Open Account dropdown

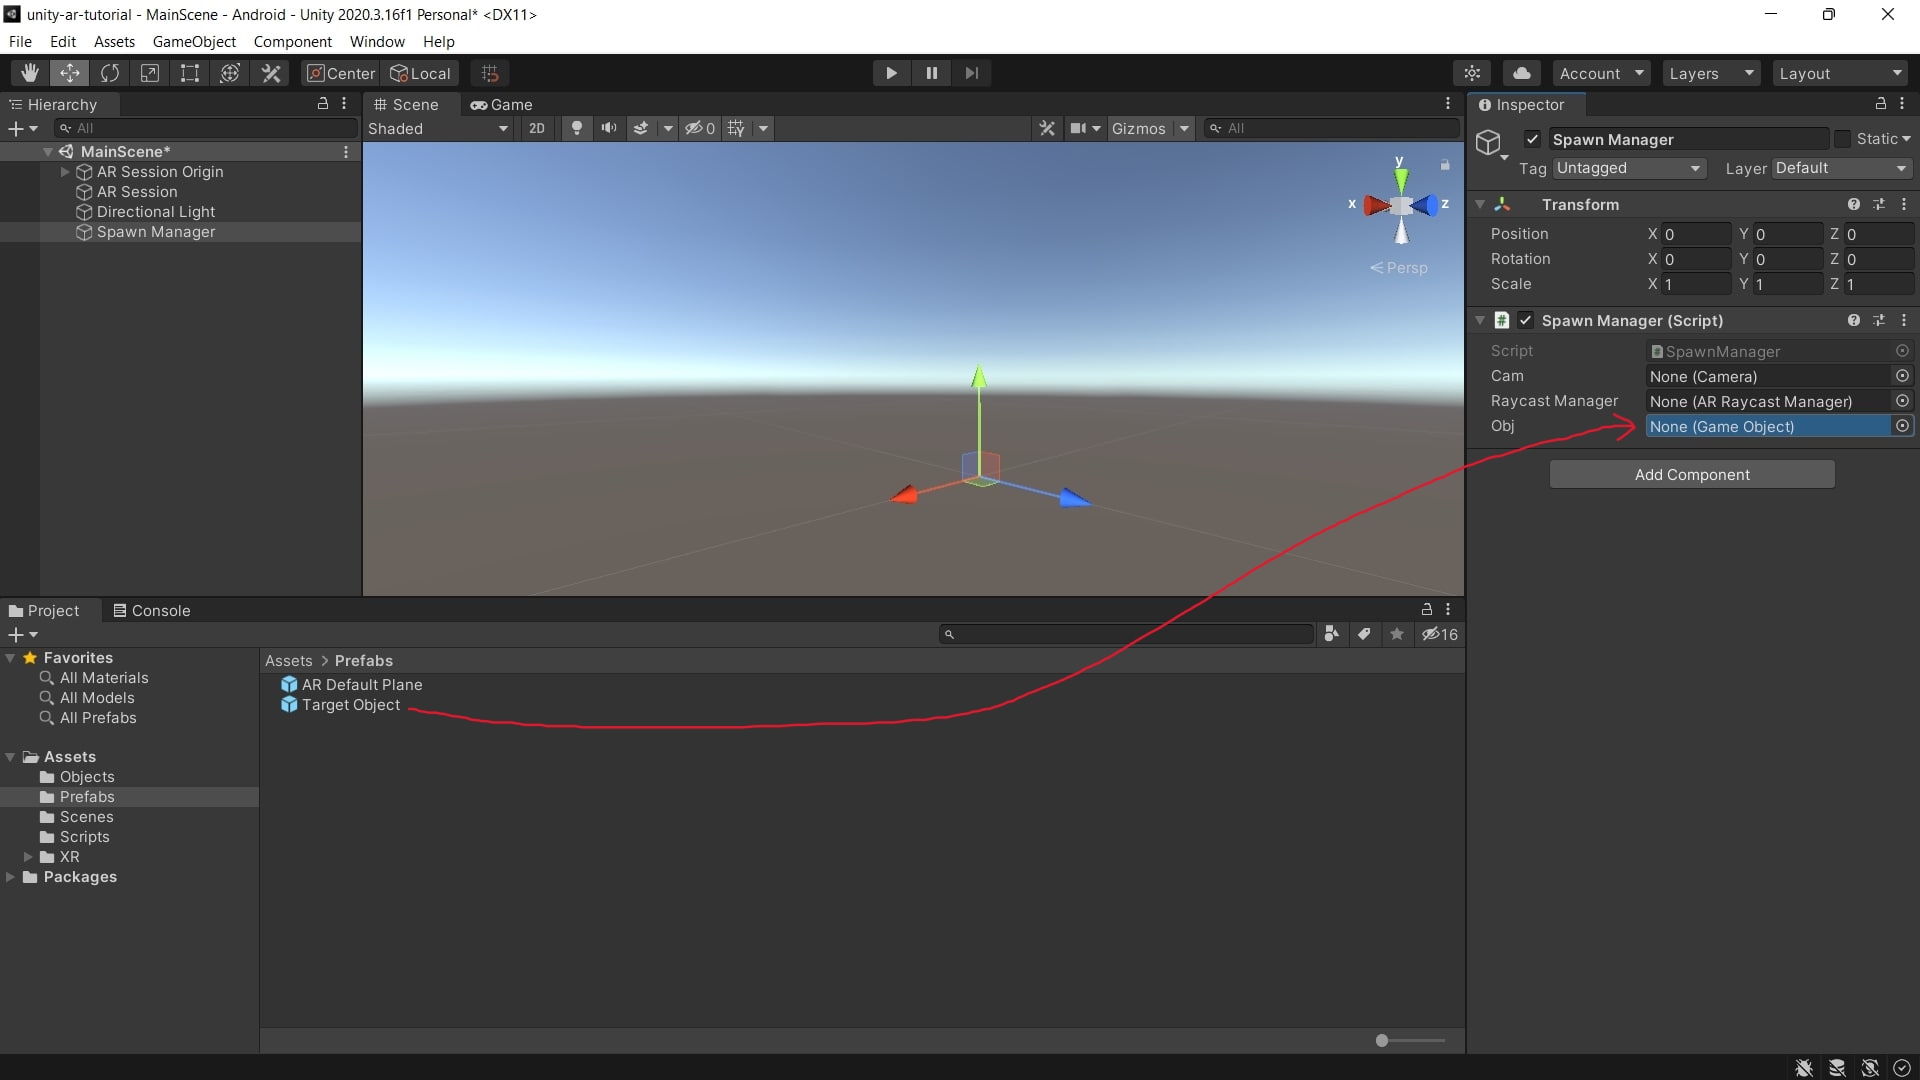coord(1601,73)
